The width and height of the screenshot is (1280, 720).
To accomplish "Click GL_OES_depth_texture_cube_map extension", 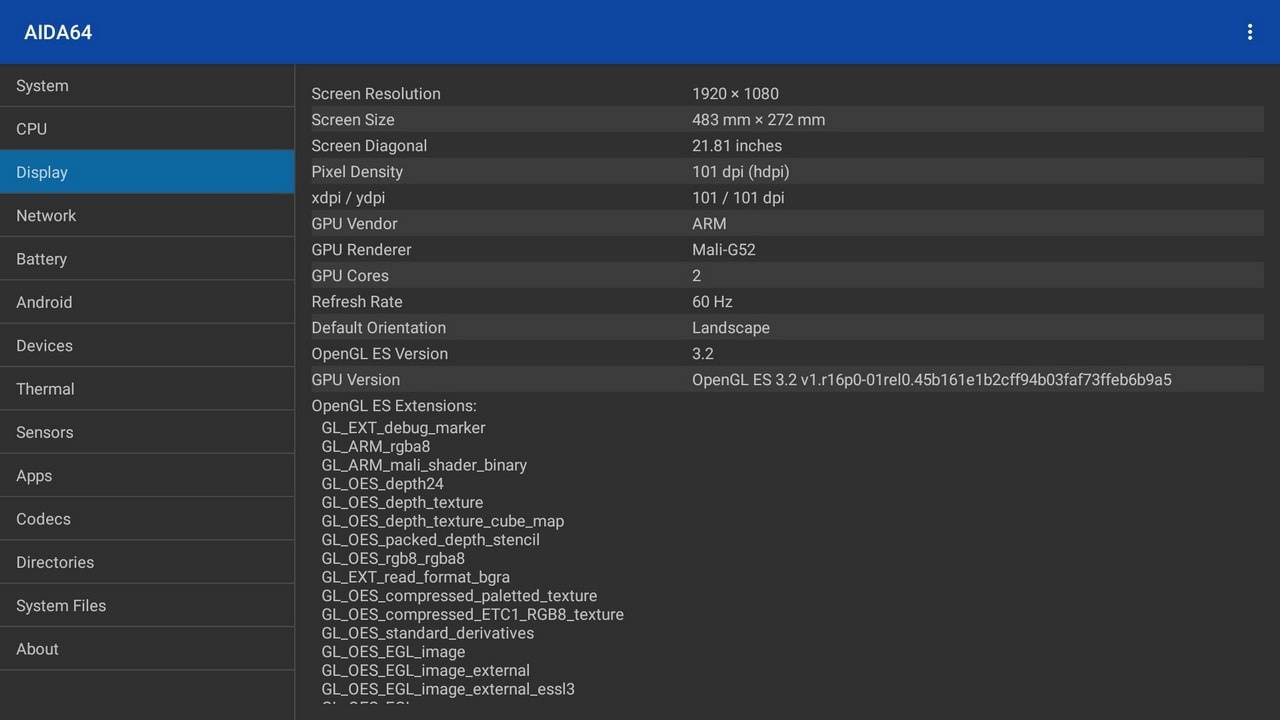I will pyautogui.click(x=443, y=521).
